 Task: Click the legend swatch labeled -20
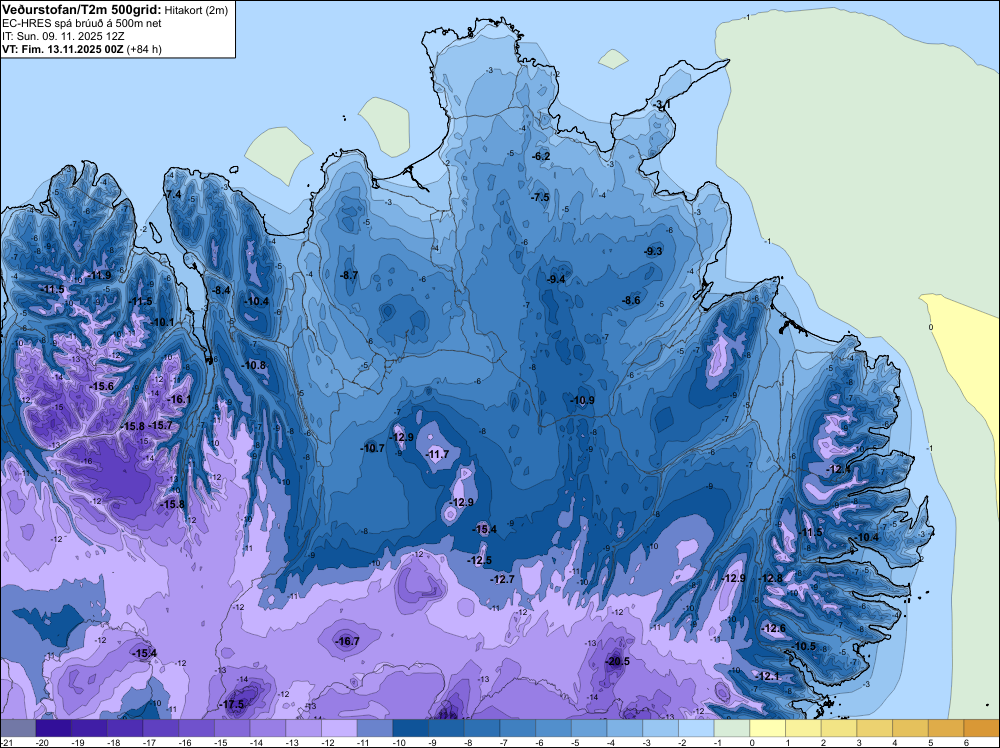click(x=54, y=728)
